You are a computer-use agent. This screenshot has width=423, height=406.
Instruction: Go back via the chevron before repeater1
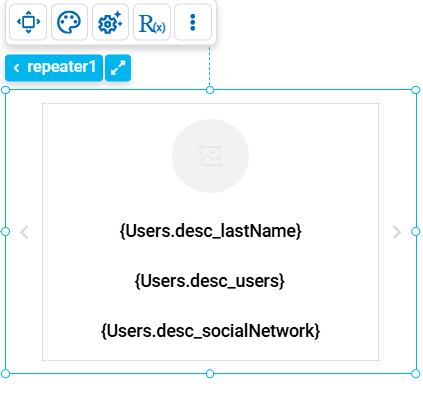[16, 68]
